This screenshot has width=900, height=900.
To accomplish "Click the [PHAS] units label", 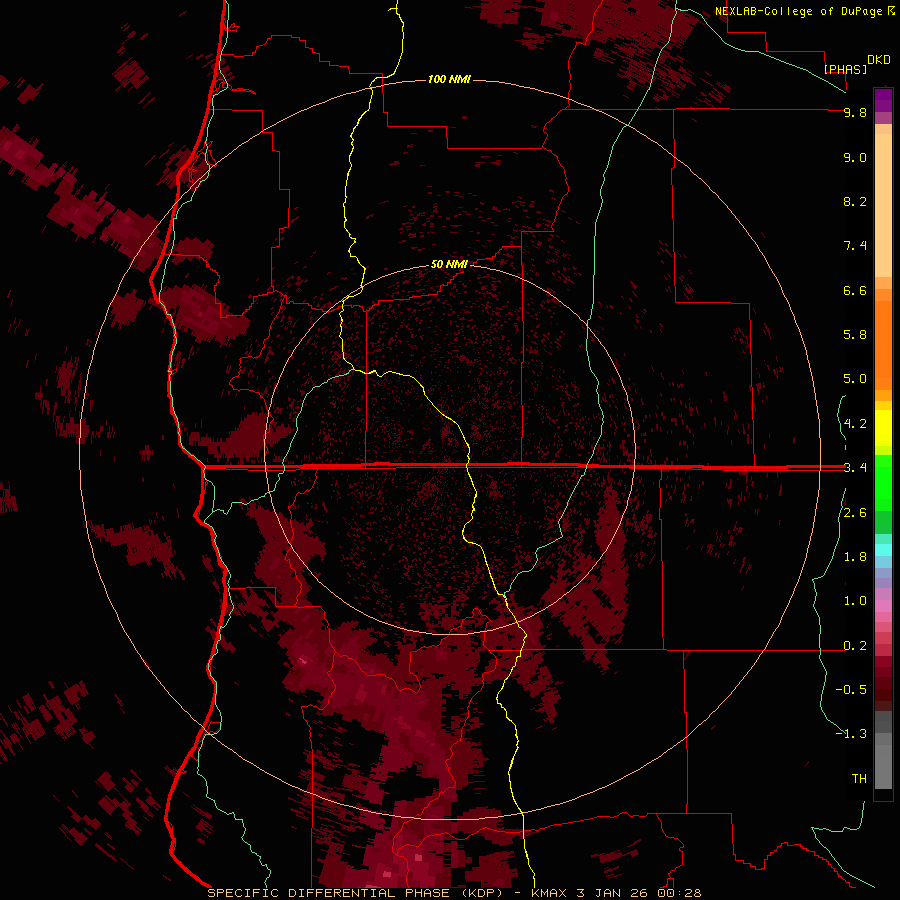I will (845, 69).
